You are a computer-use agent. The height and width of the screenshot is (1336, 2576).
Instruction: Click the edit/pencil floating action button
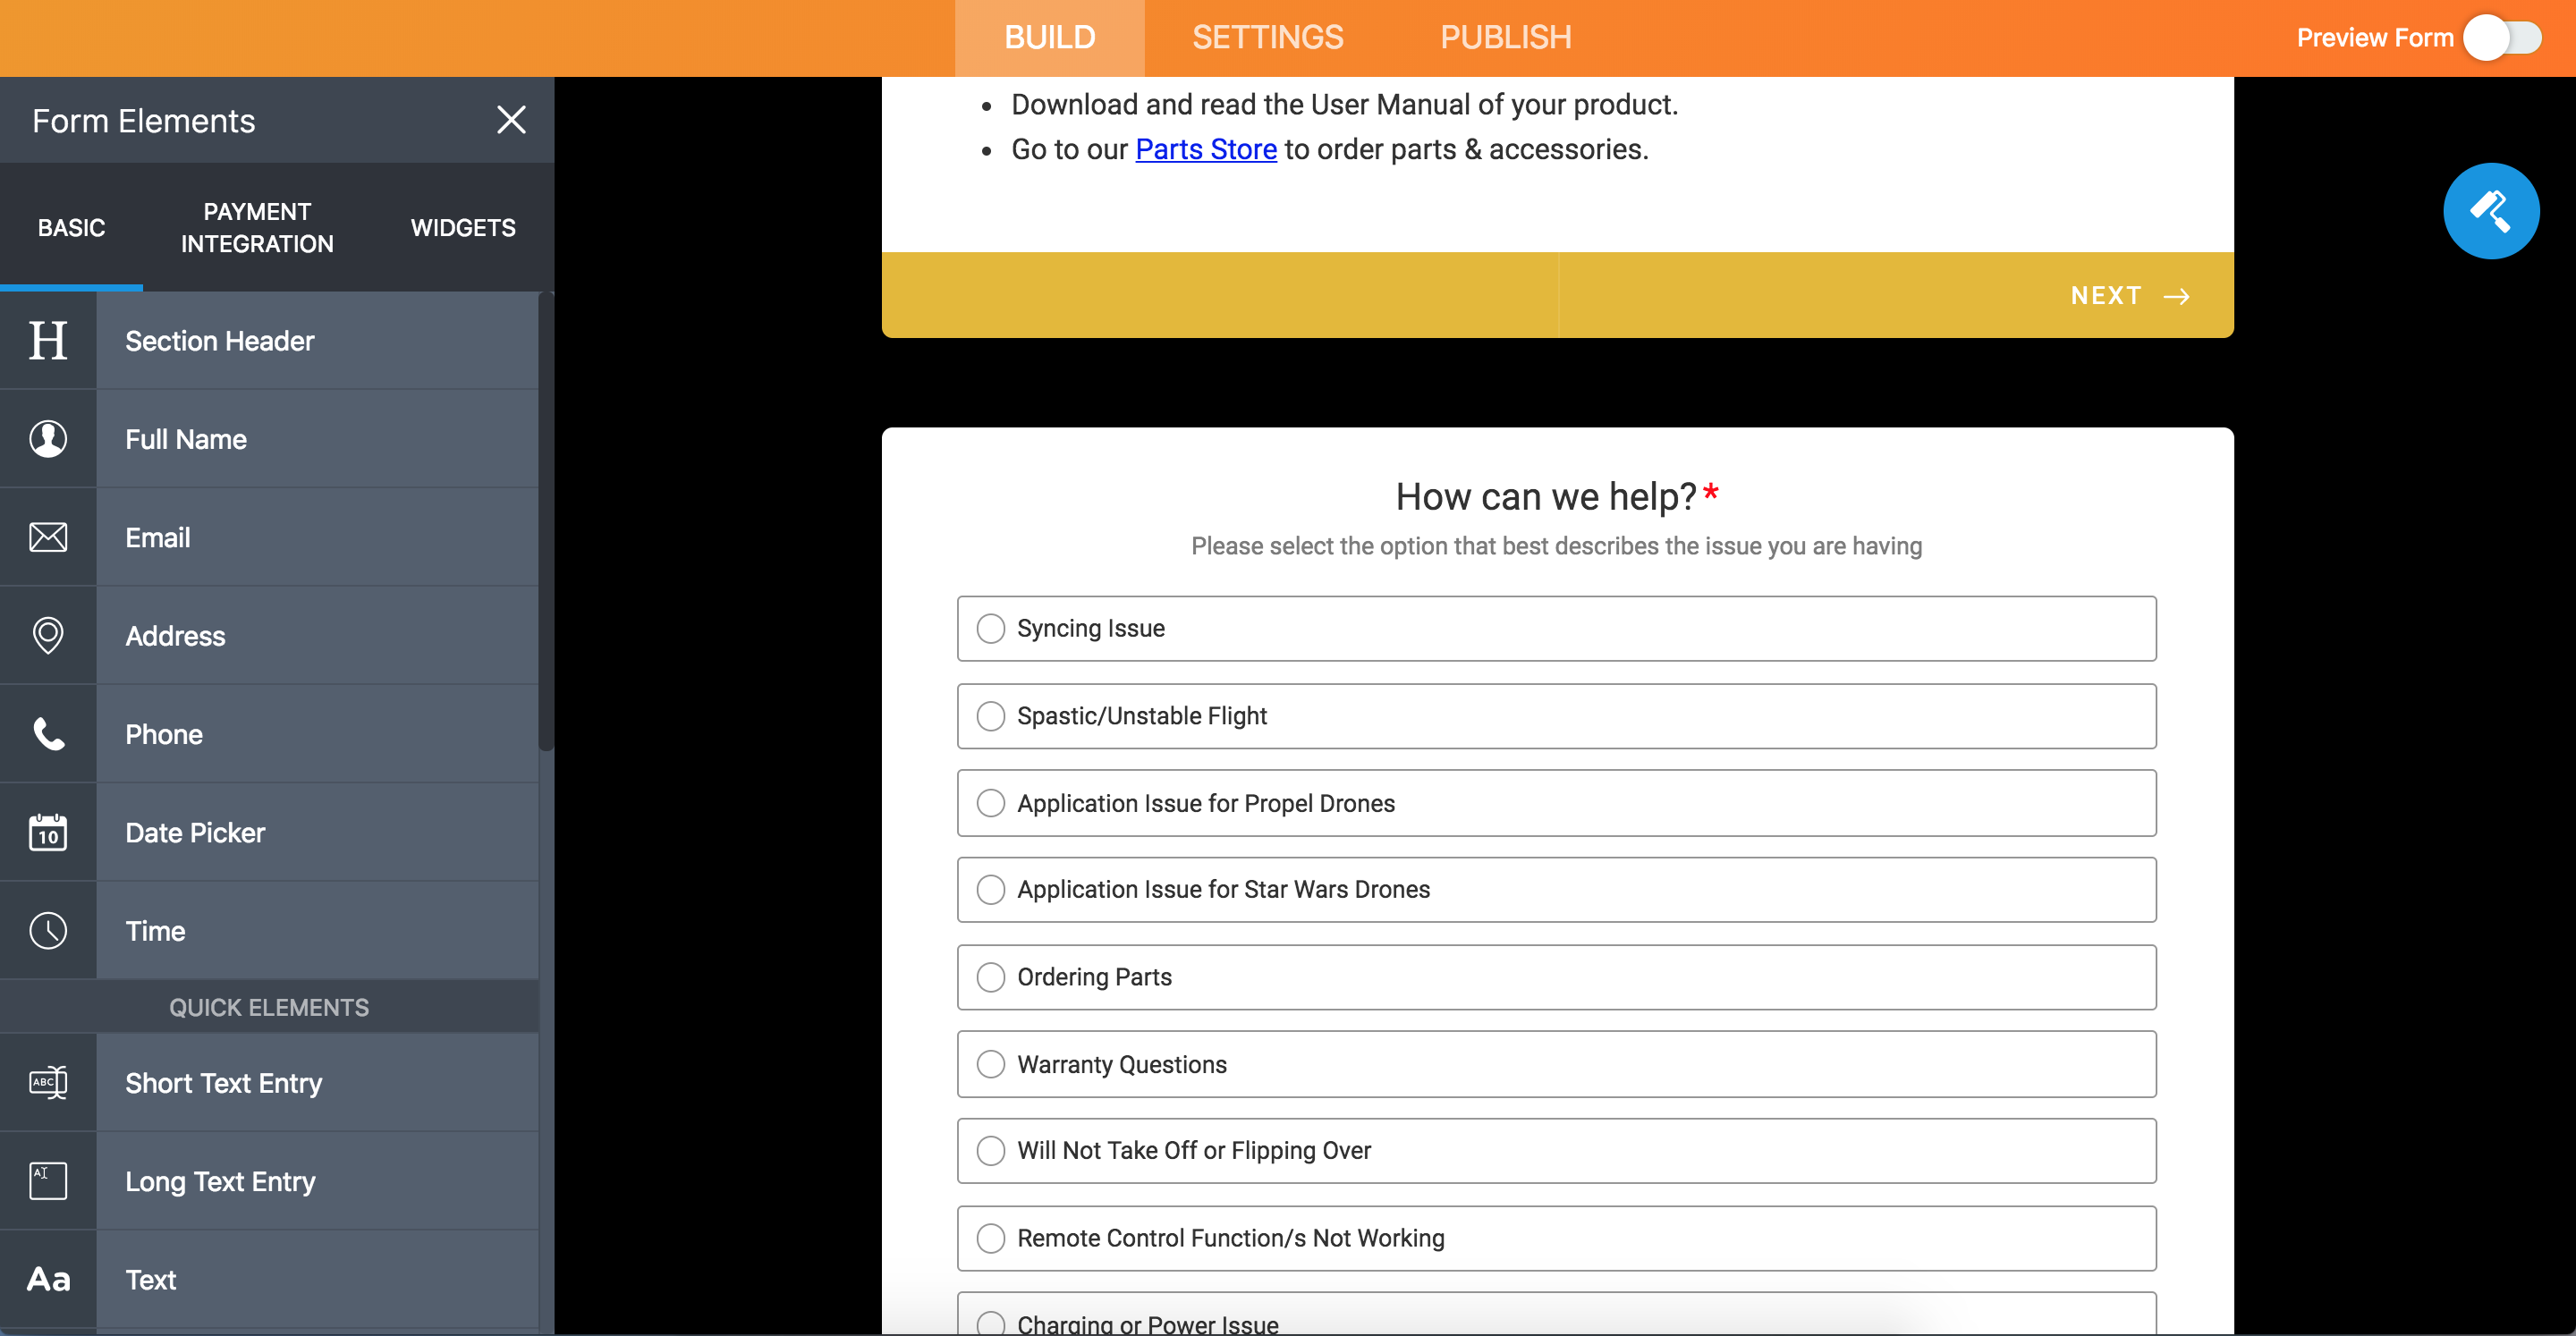coord(2493,209)
